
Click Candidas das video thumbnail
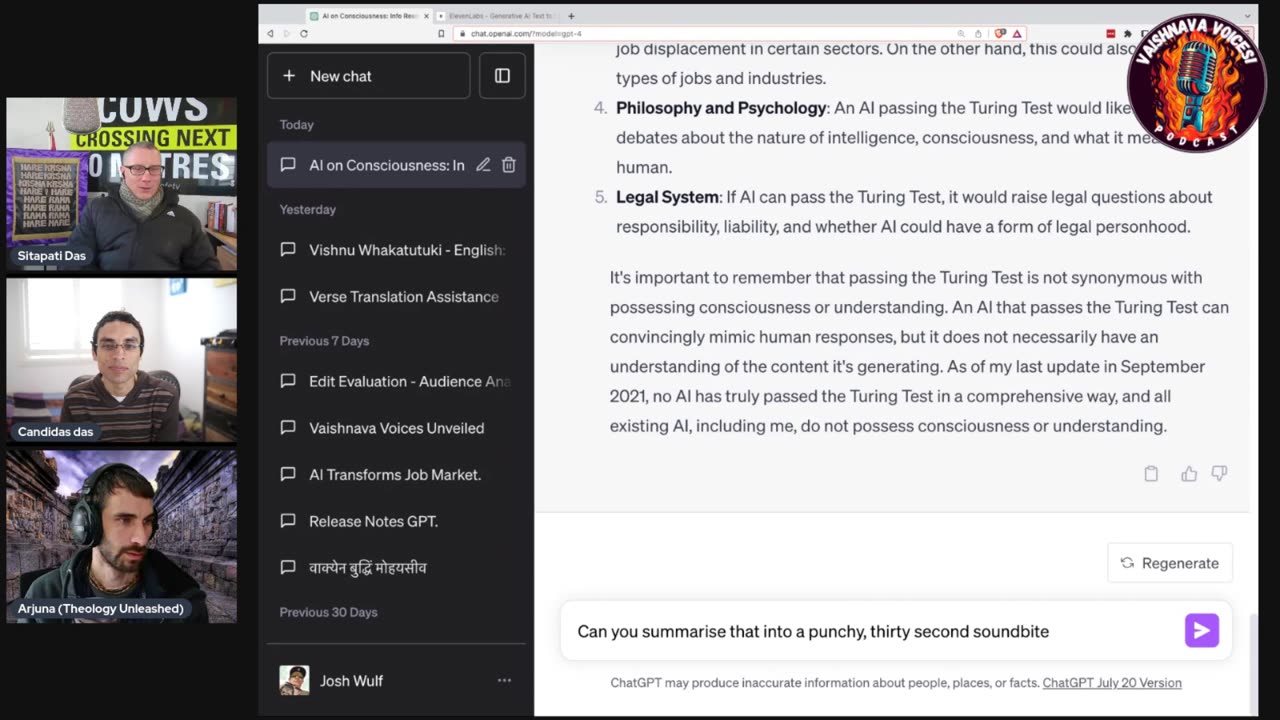point(122,360)
